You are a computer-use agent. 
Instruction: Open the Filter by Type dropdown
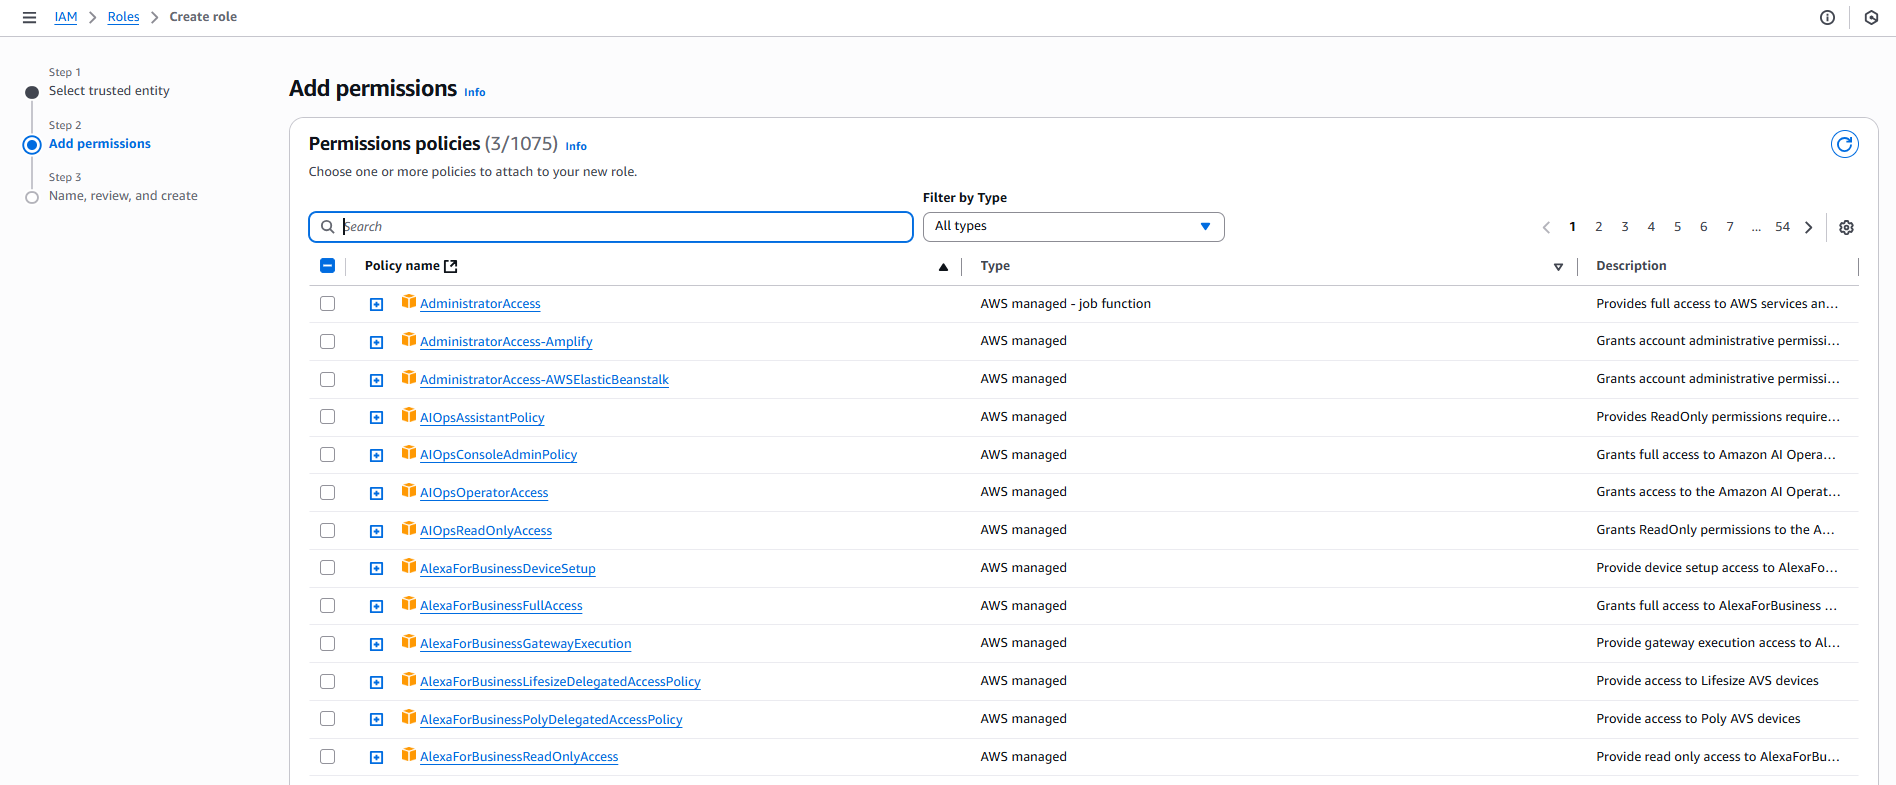[x=1072, y=227]
